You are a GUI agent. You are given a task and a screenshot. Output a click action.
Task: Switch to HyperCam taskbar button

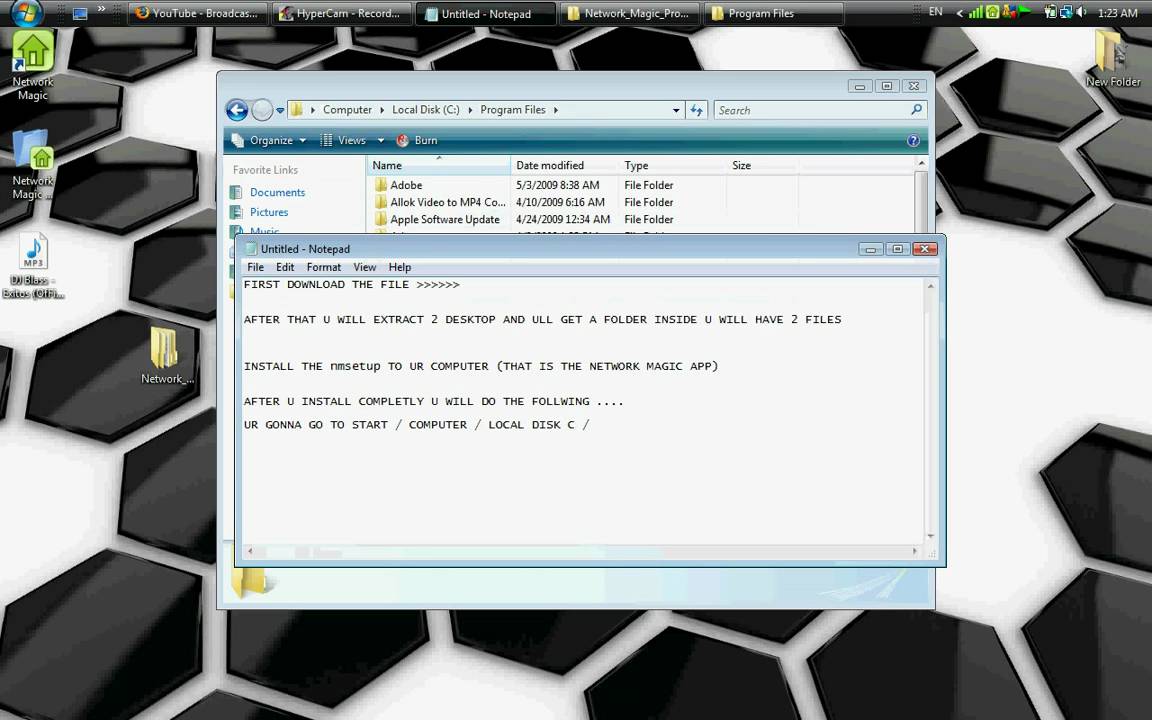coord(340,13)
